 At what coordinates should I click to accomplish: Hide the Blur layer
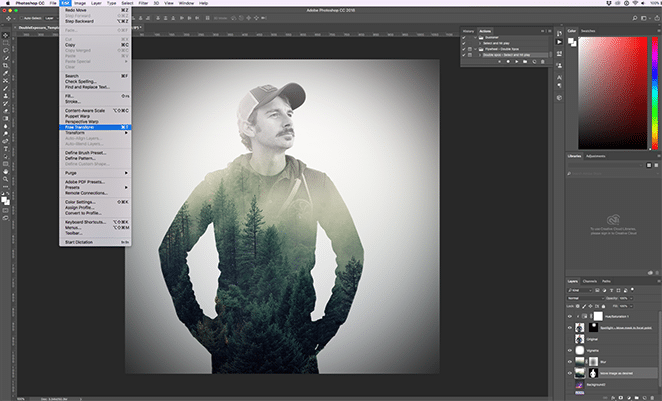coord(570,362)
